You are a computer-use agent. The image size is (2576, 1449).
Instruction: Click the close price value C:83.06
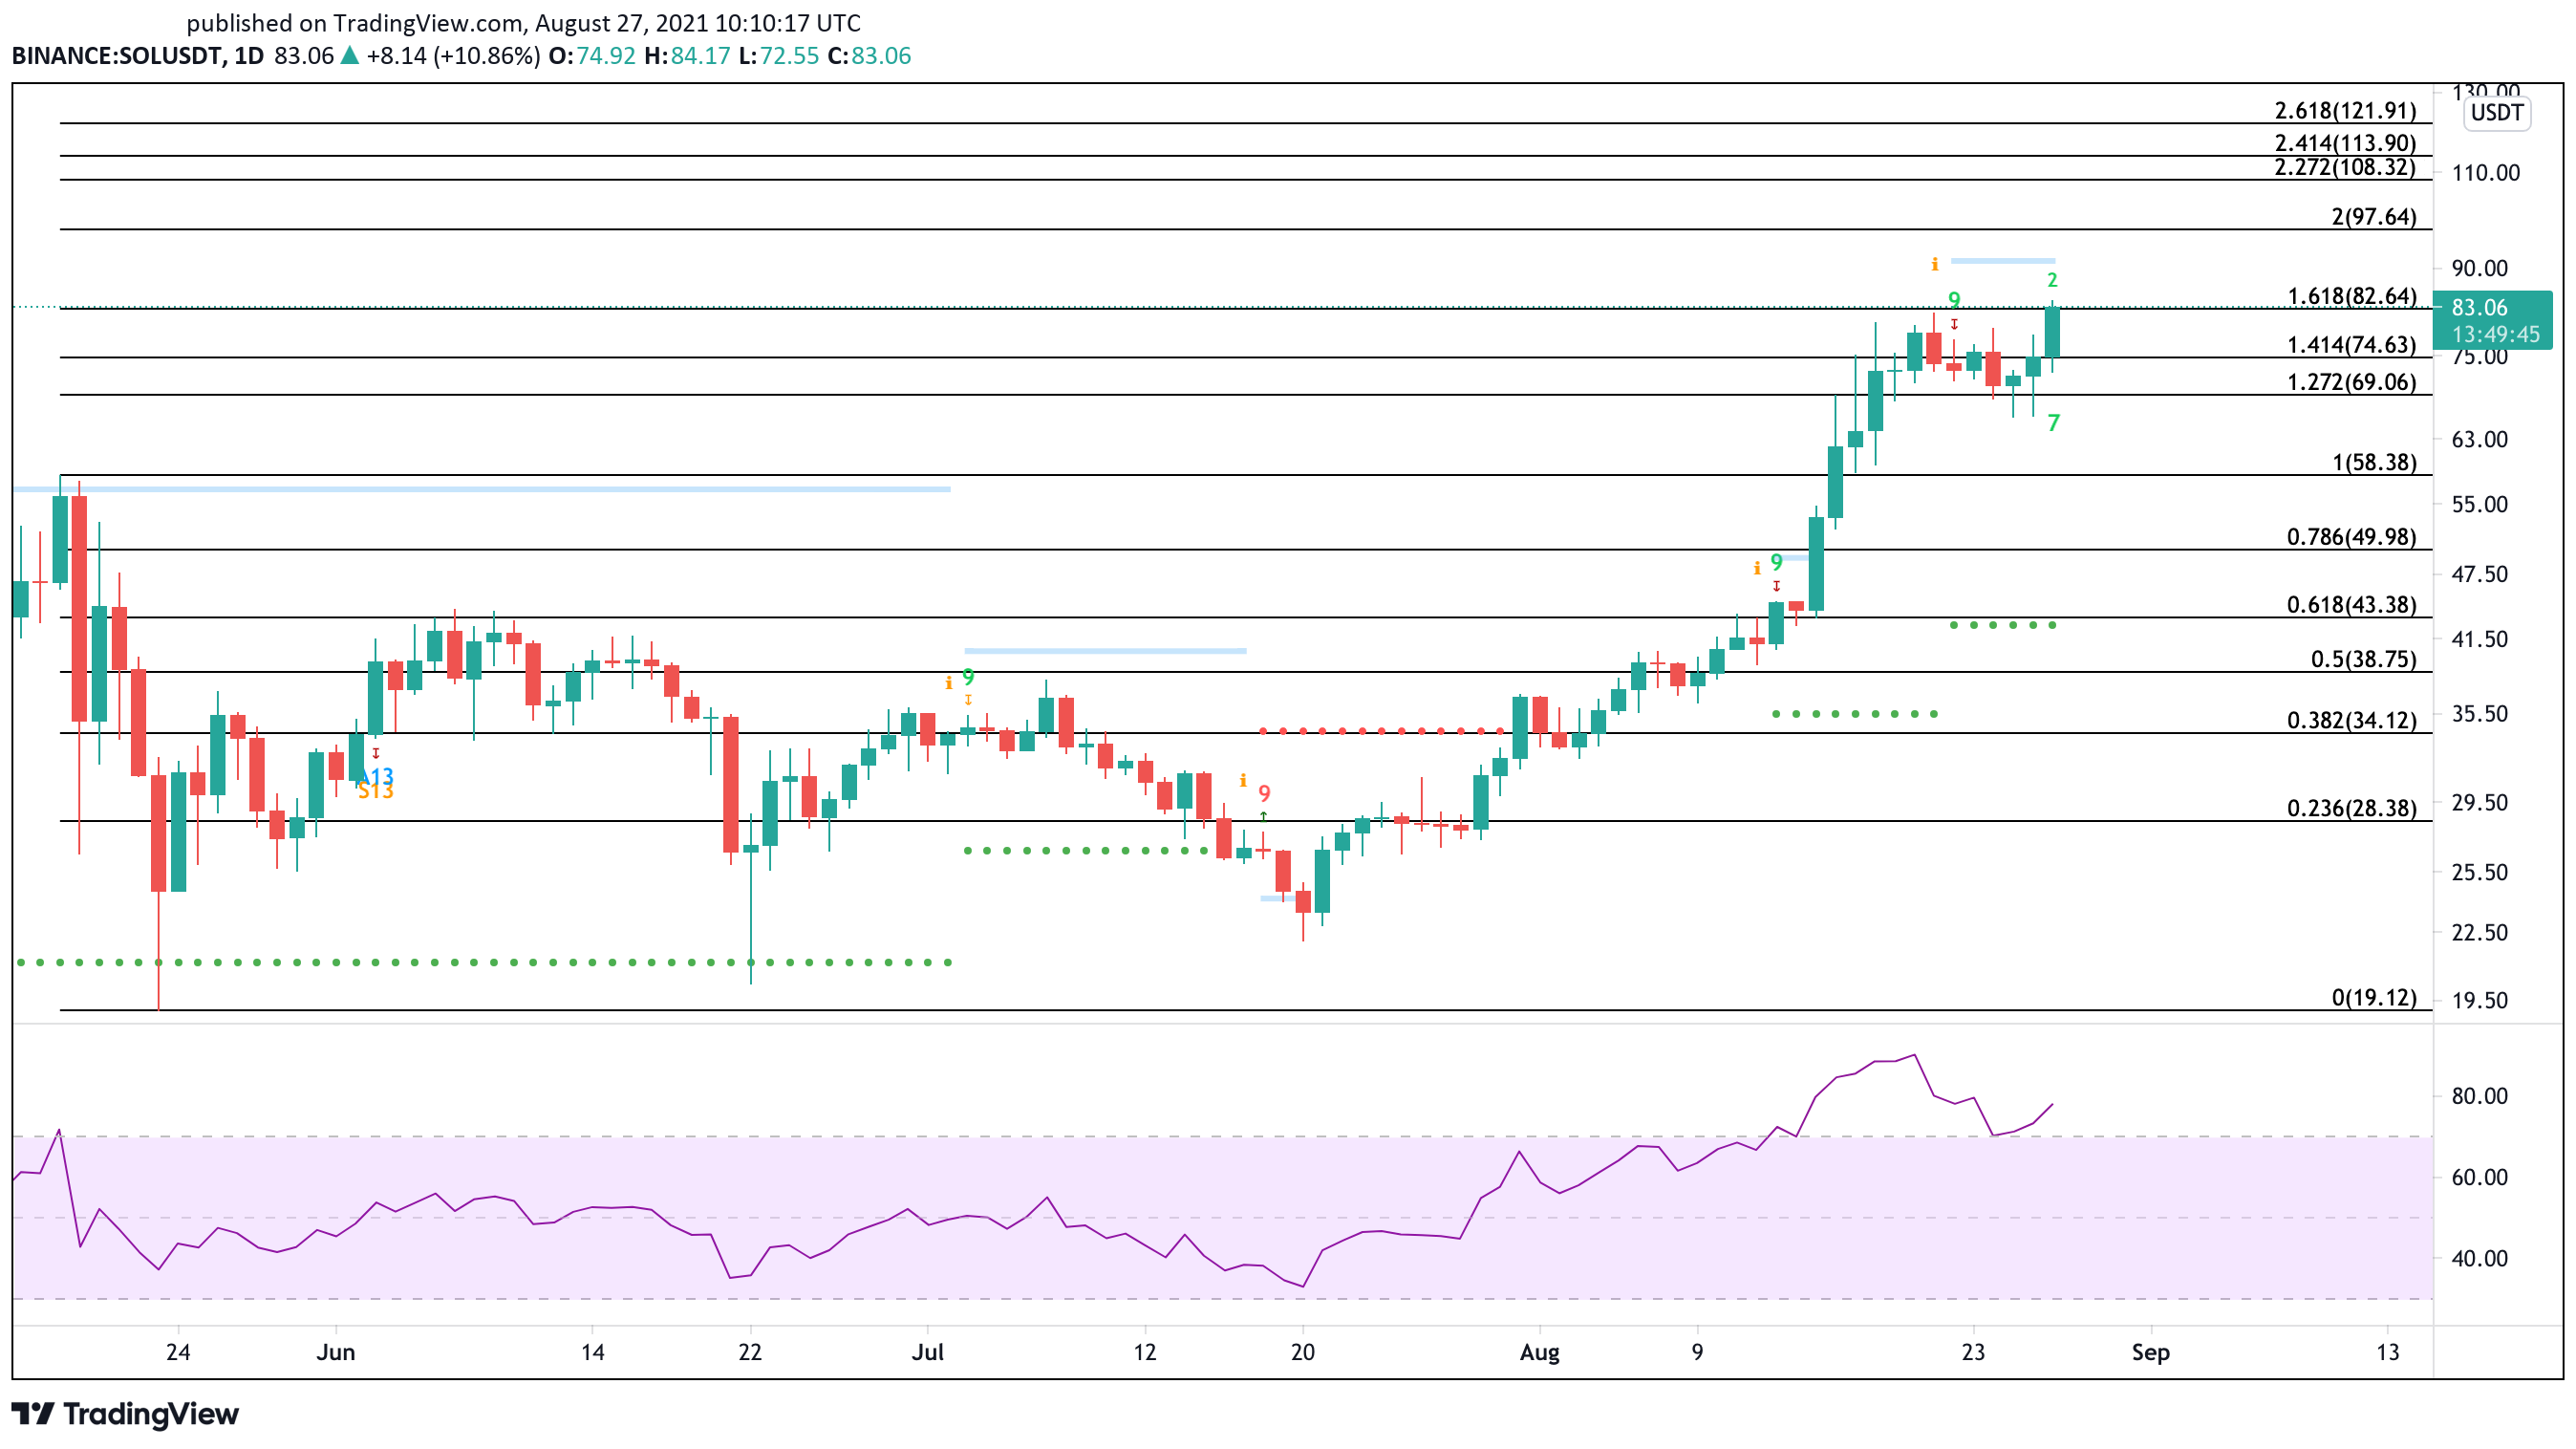pos(869,56)
